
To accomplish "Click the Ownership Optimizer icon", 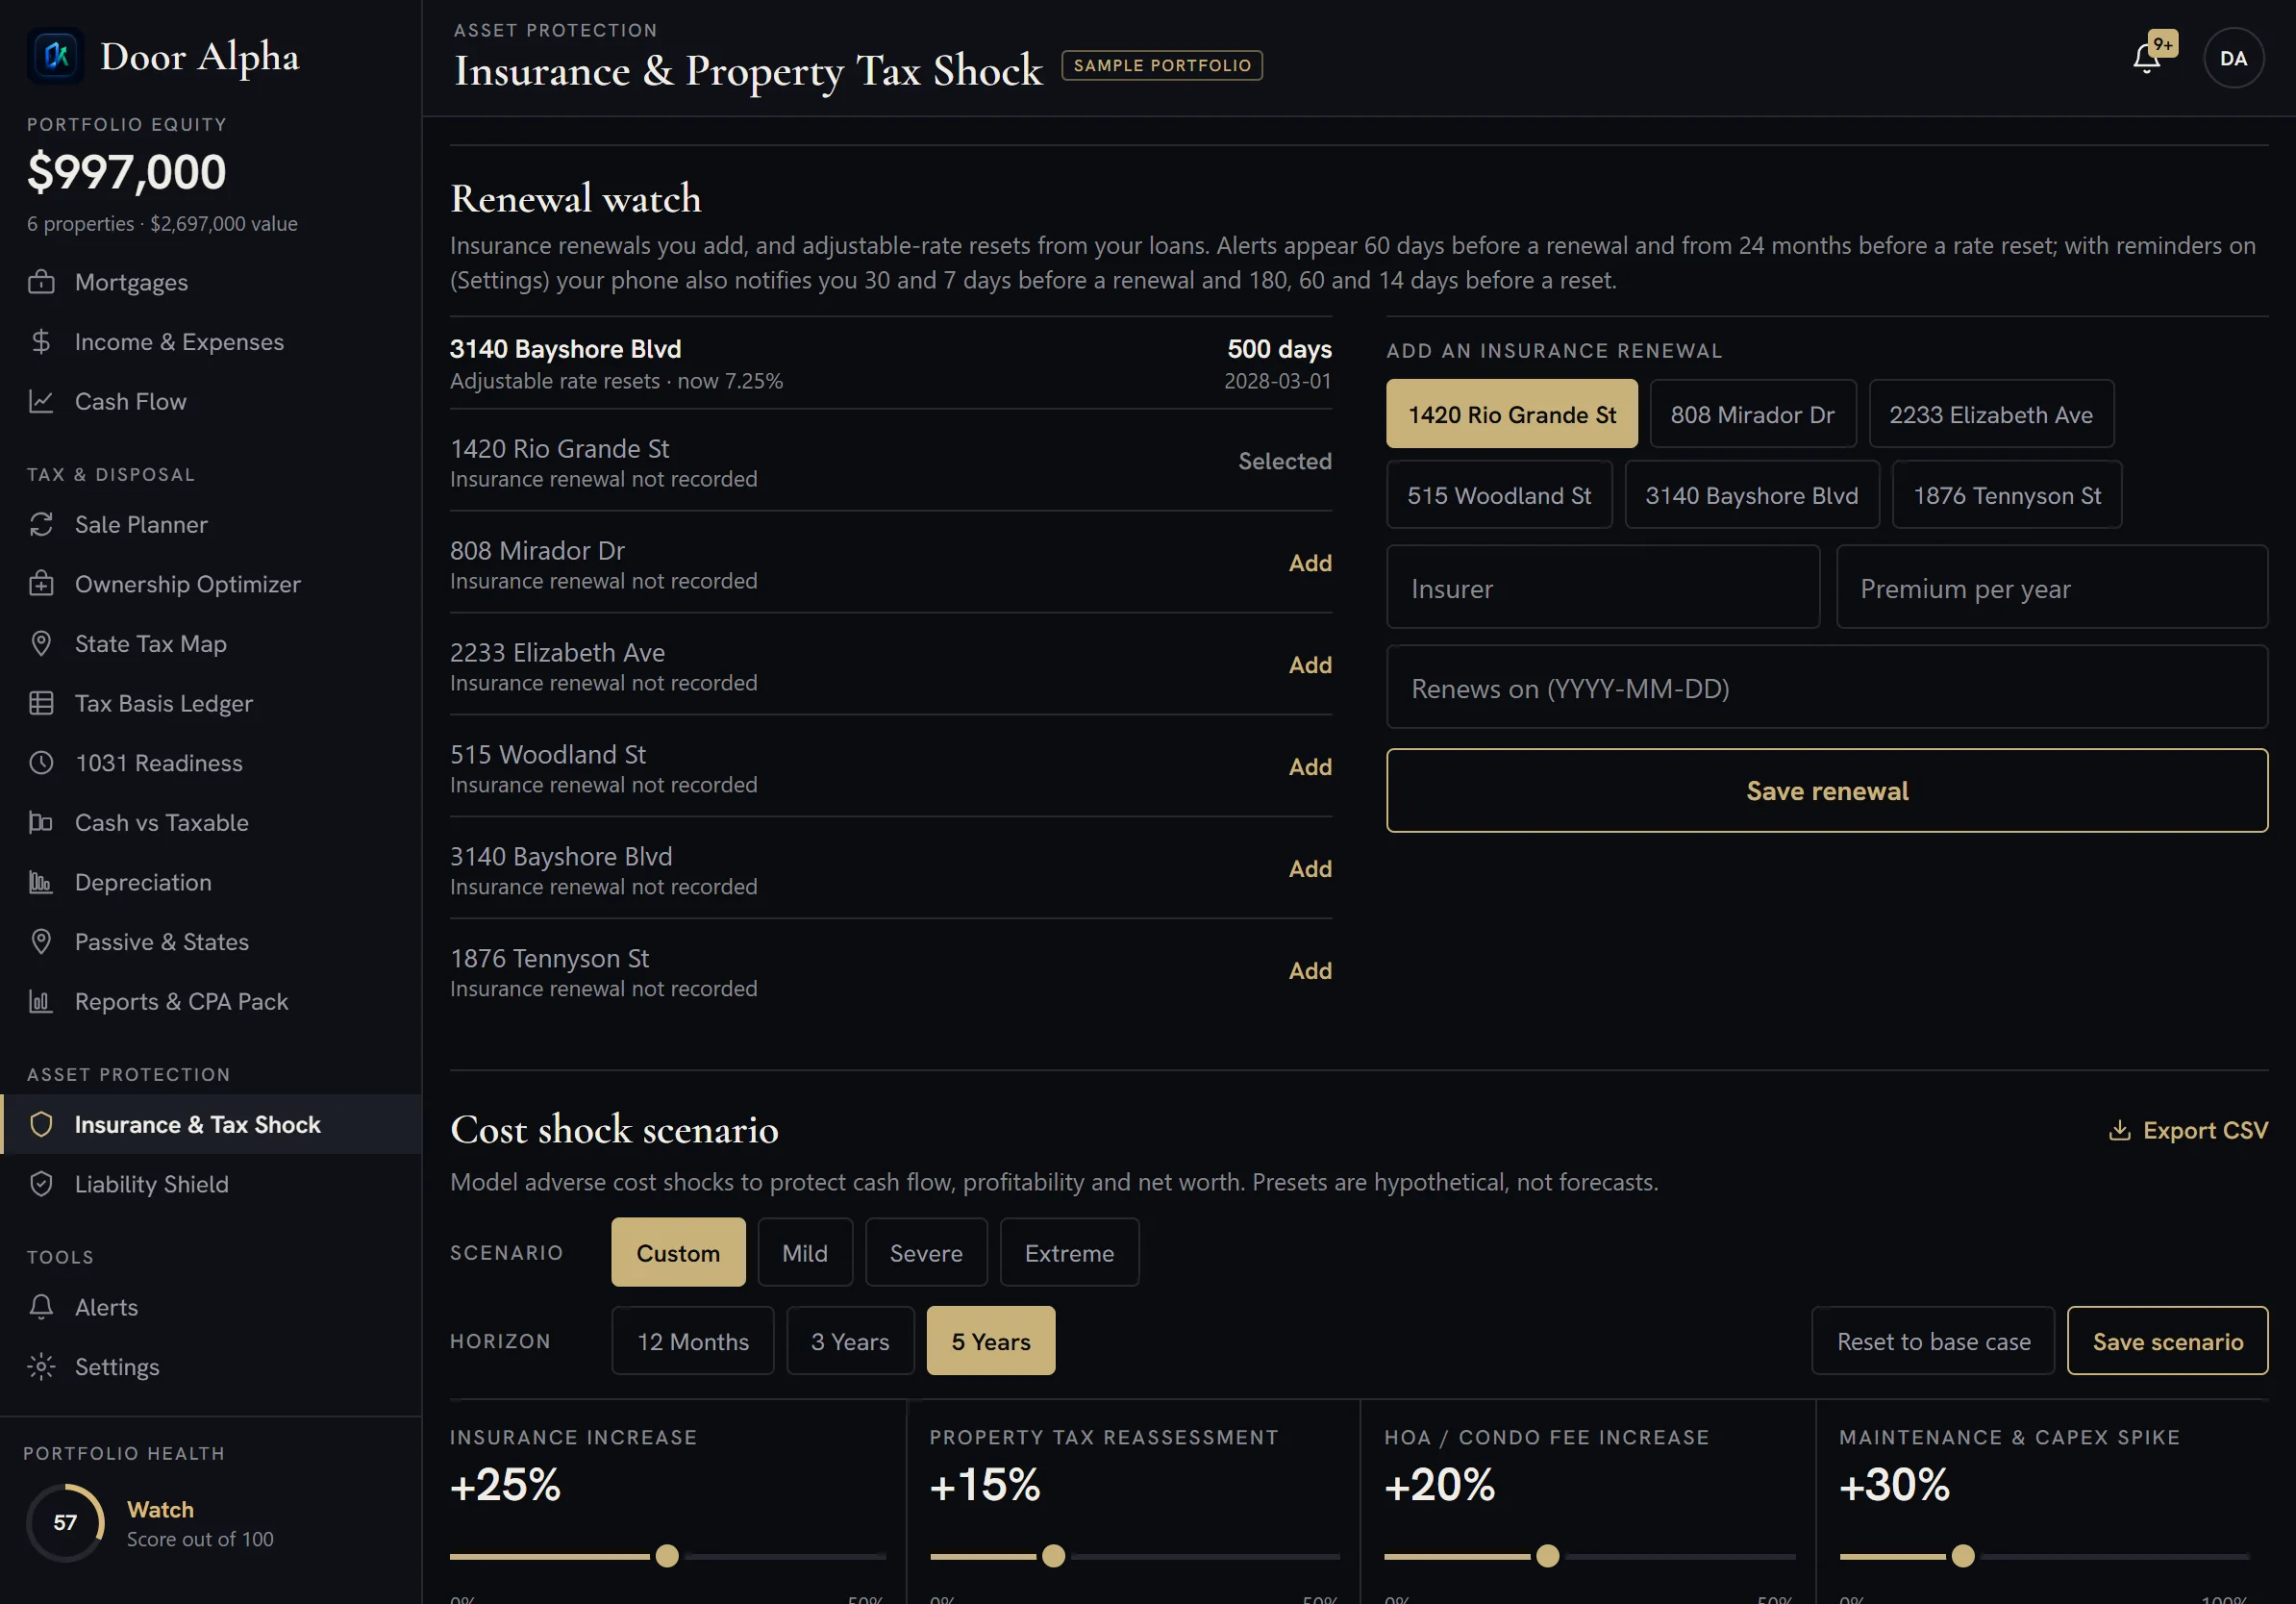I will tap(41, 584).
